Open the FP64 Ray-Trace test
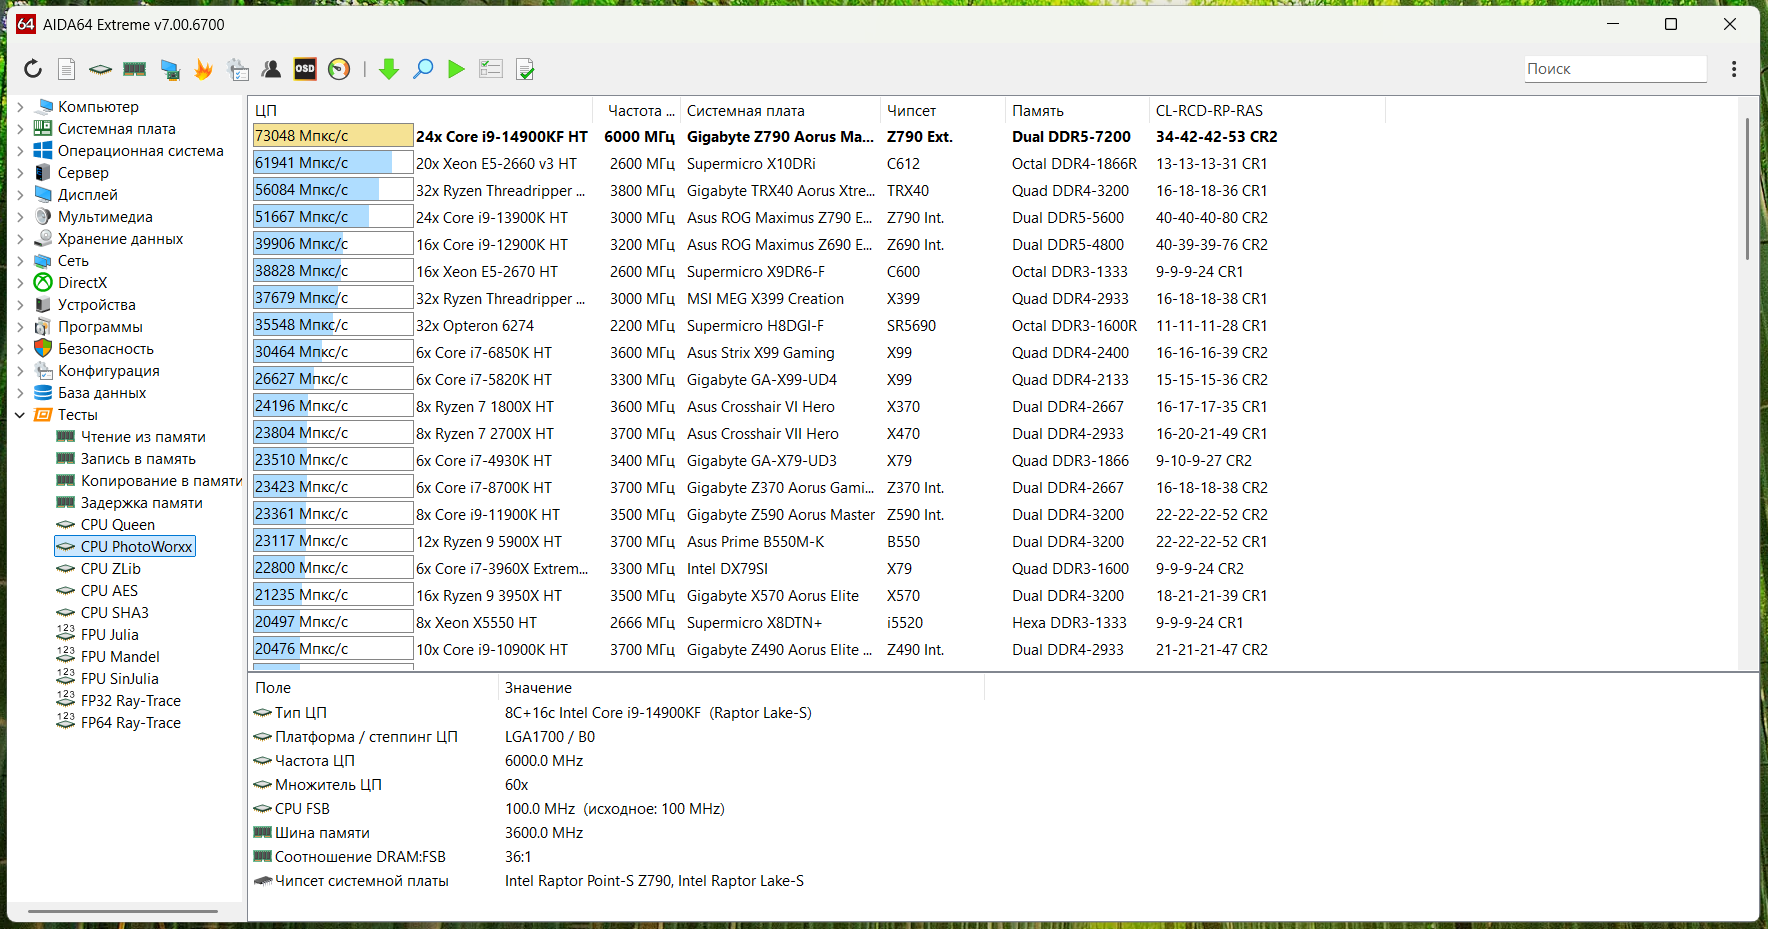The width and height of the screenshot is (1768, 929). [130, 723]
